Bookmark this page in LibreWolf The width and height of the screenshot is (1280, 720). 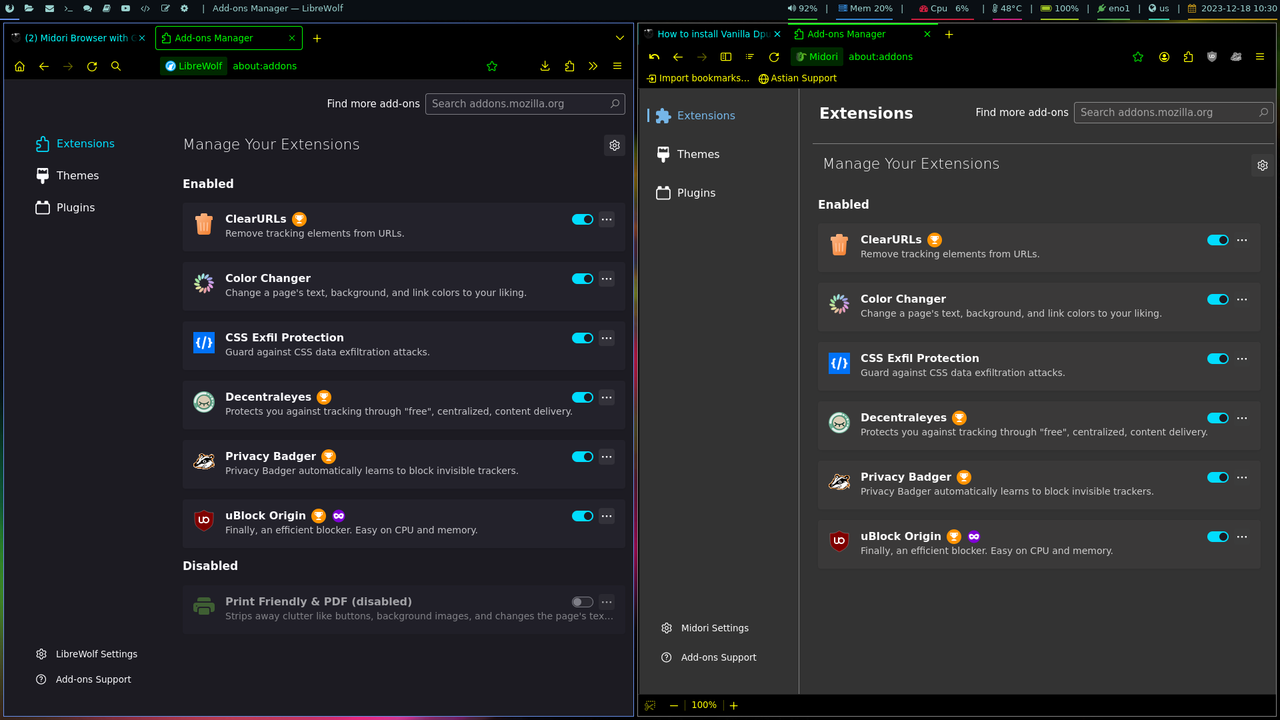(x=492, y=66)
